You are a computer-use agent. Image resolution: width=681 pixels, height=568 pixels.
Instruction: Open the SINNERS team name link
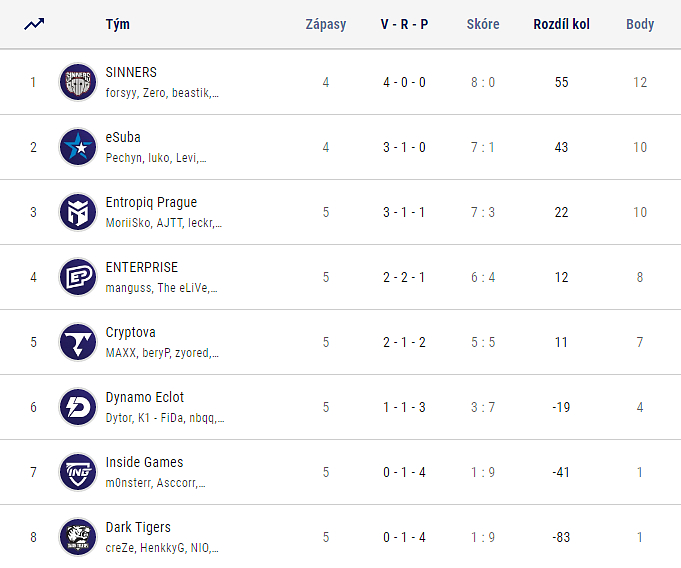pos(131,72)
